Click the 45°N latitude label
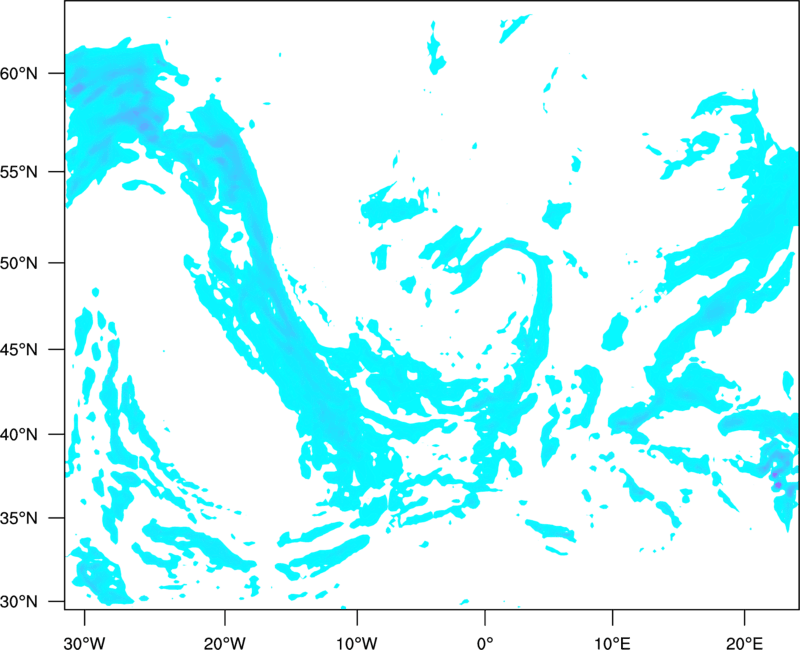This screenshot has width=800, height=650. point(19,349)
